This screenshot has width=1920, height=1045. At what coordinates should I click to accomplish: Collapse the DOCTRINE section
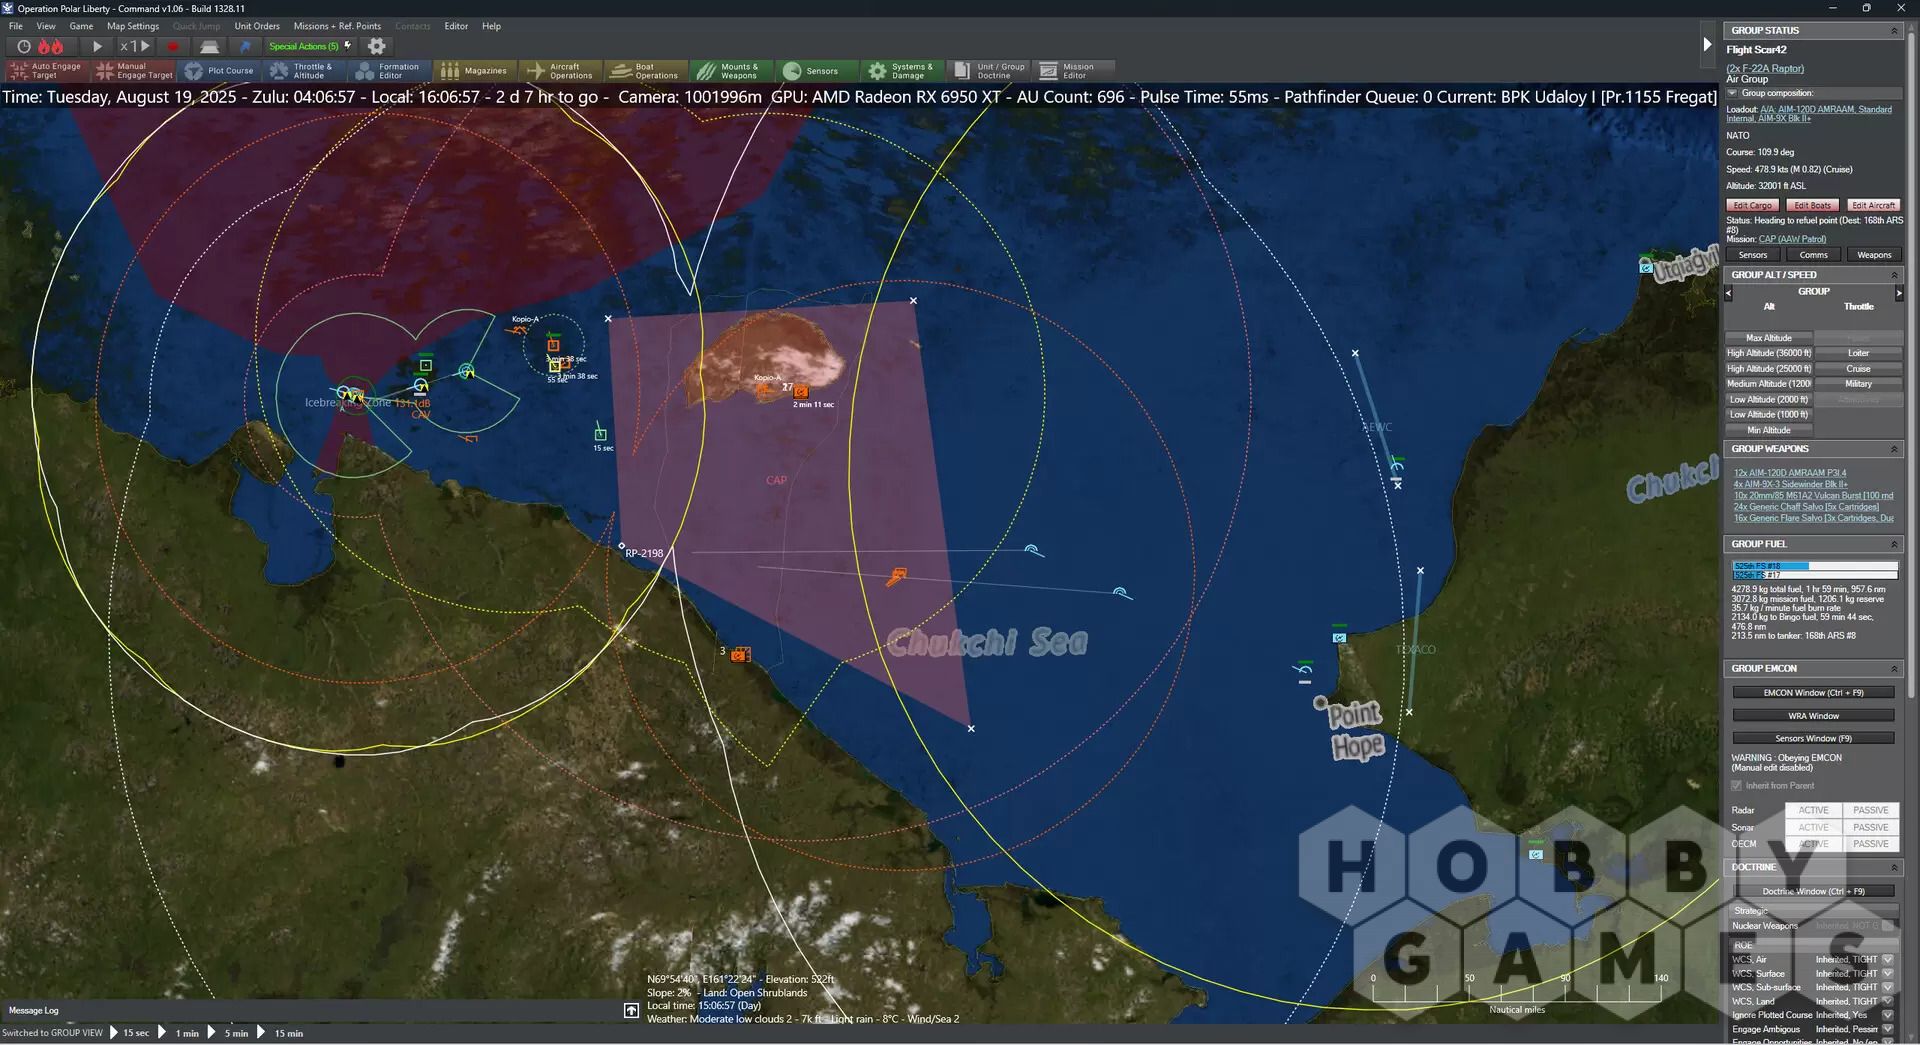pyautogui.click(x=1893, y=867)
